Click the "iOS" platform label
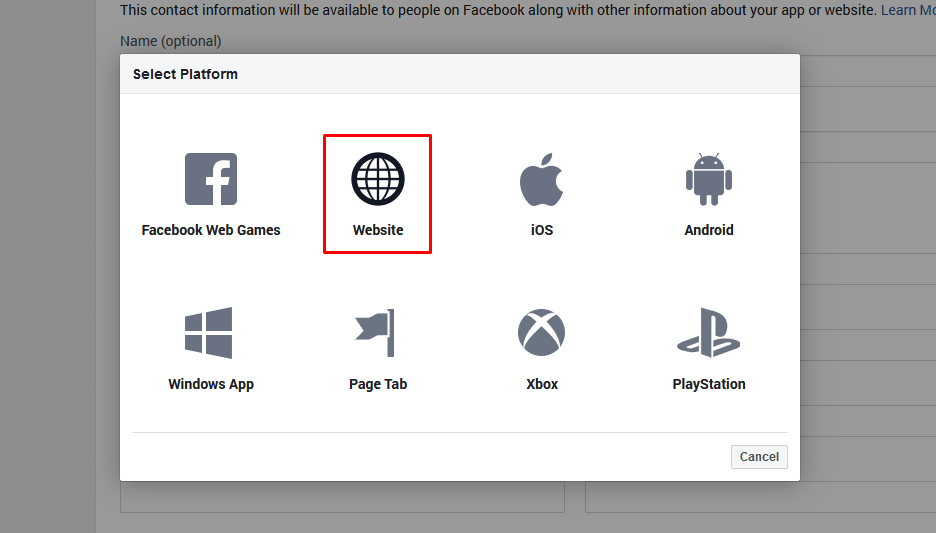The width and height of the screenshot is (936, 533). click(542, 230)
